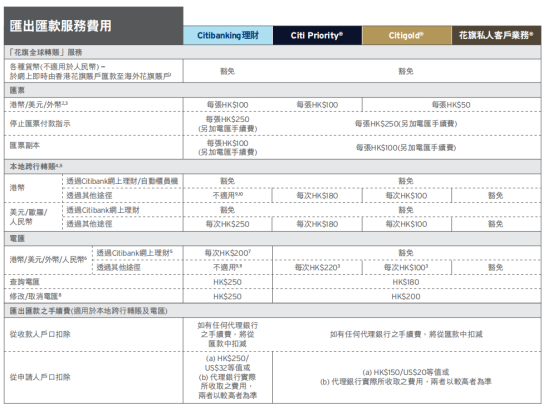Viewport: 554px width, 409px height.
Task: Click the HK$180 查詢電匯 fee cell
Action: (406, 282)
